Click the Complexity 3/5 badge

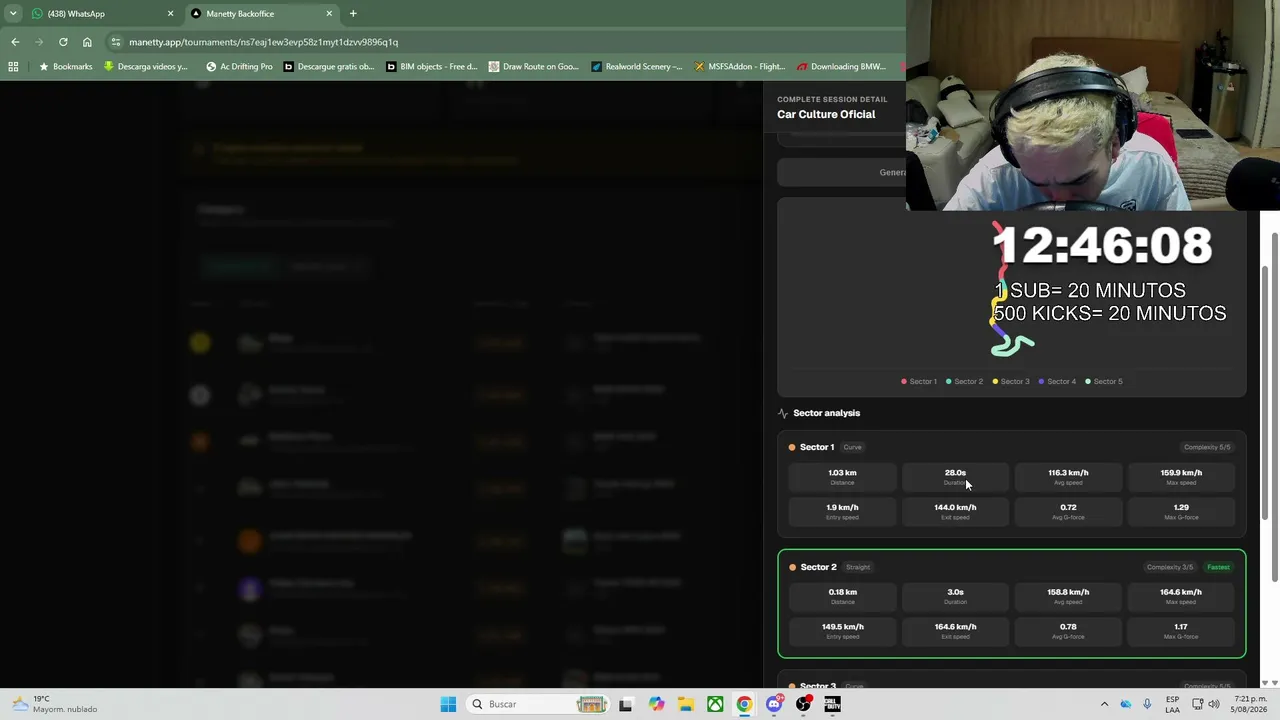1170,567
